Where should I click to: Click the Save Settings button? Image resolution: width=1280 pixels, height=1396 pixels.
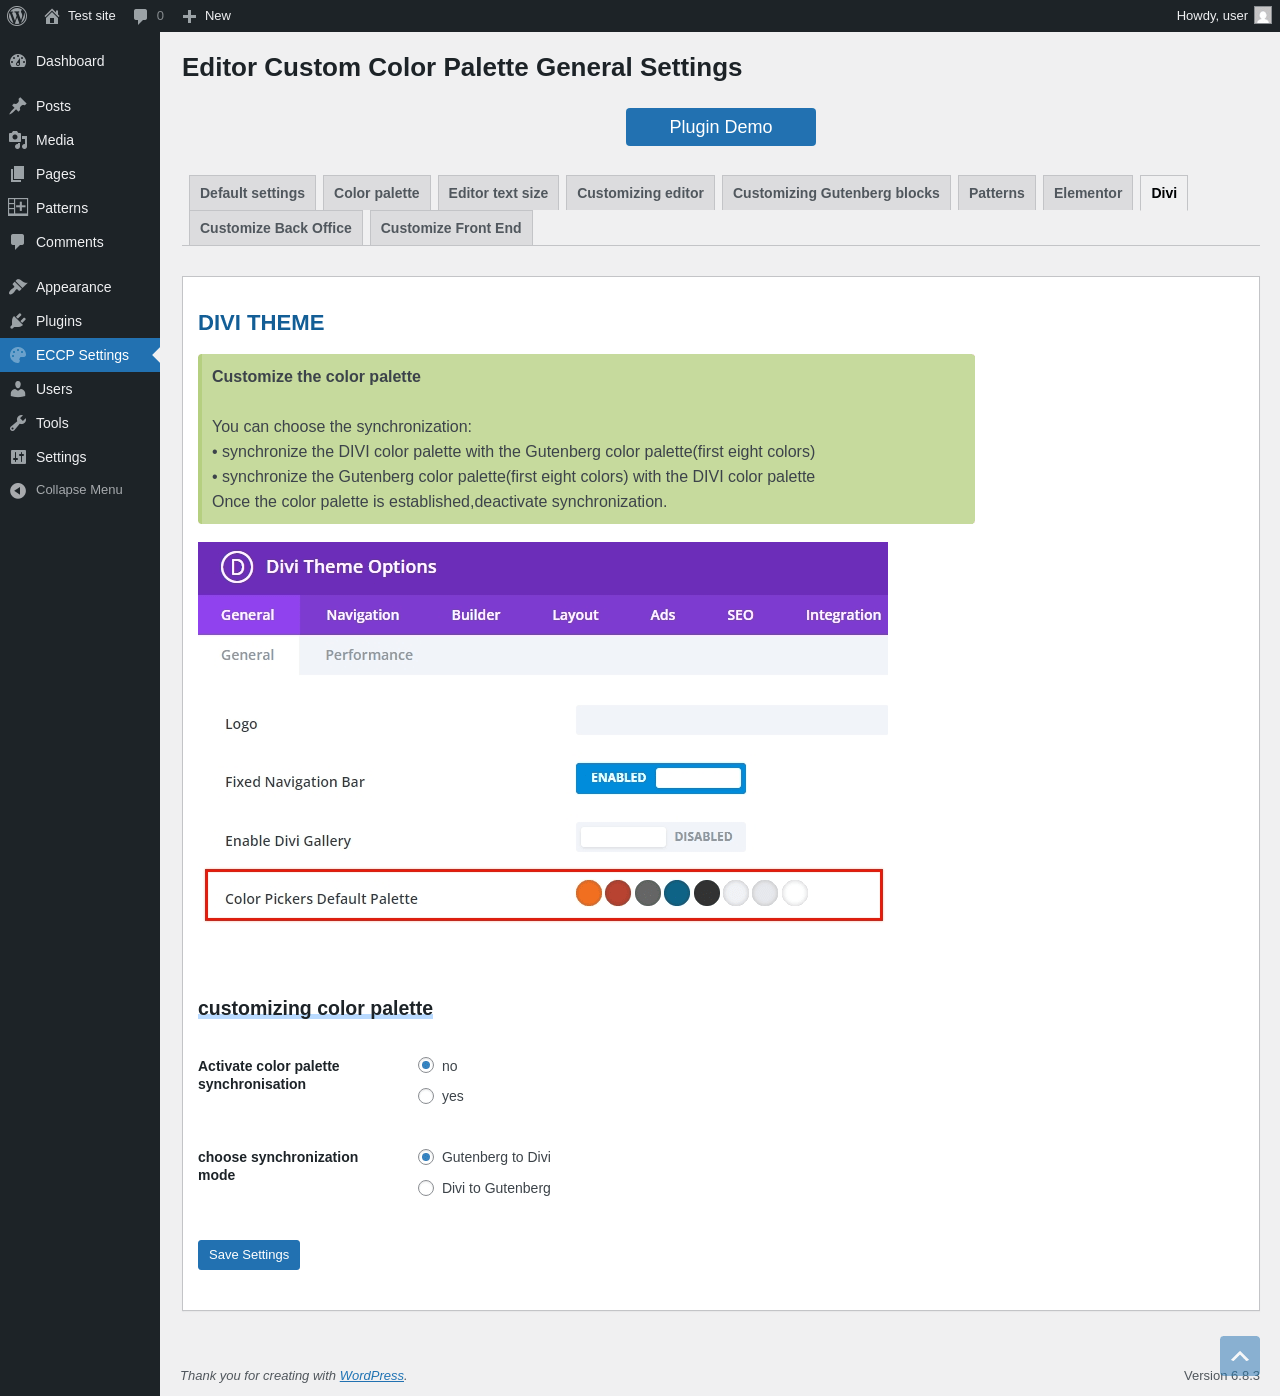click(249, 1255)
